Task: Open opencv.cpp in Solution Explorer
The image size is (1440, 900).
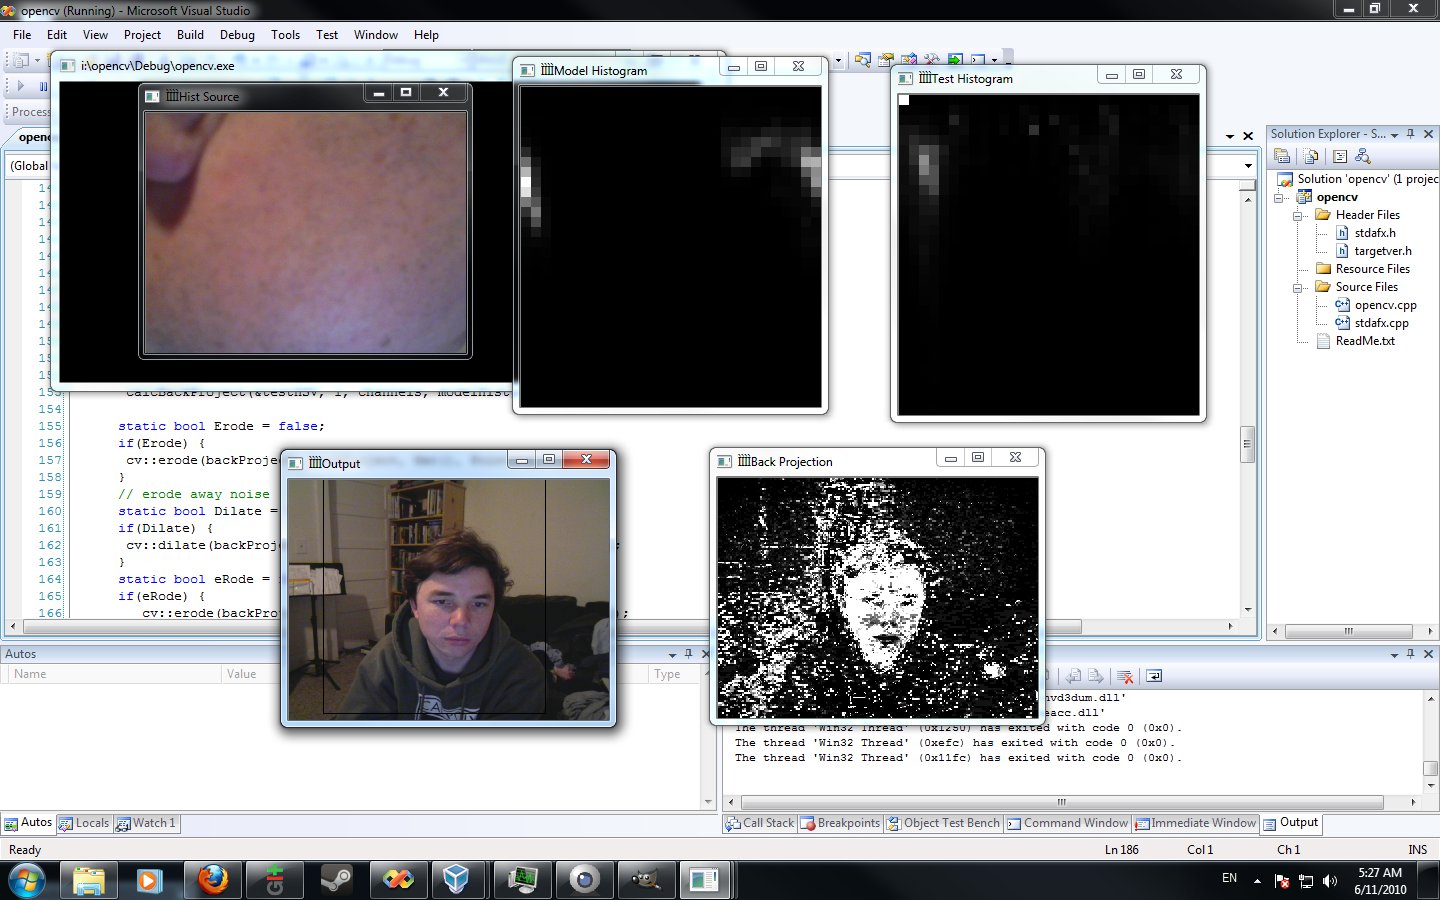Action: [1385, 305]
